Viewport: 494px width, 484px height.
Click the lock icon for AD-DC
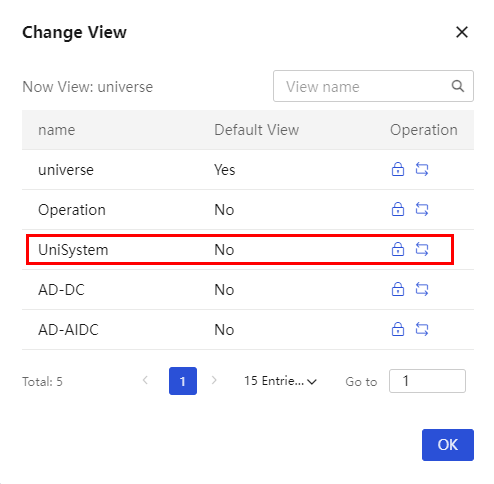point(398,289)
